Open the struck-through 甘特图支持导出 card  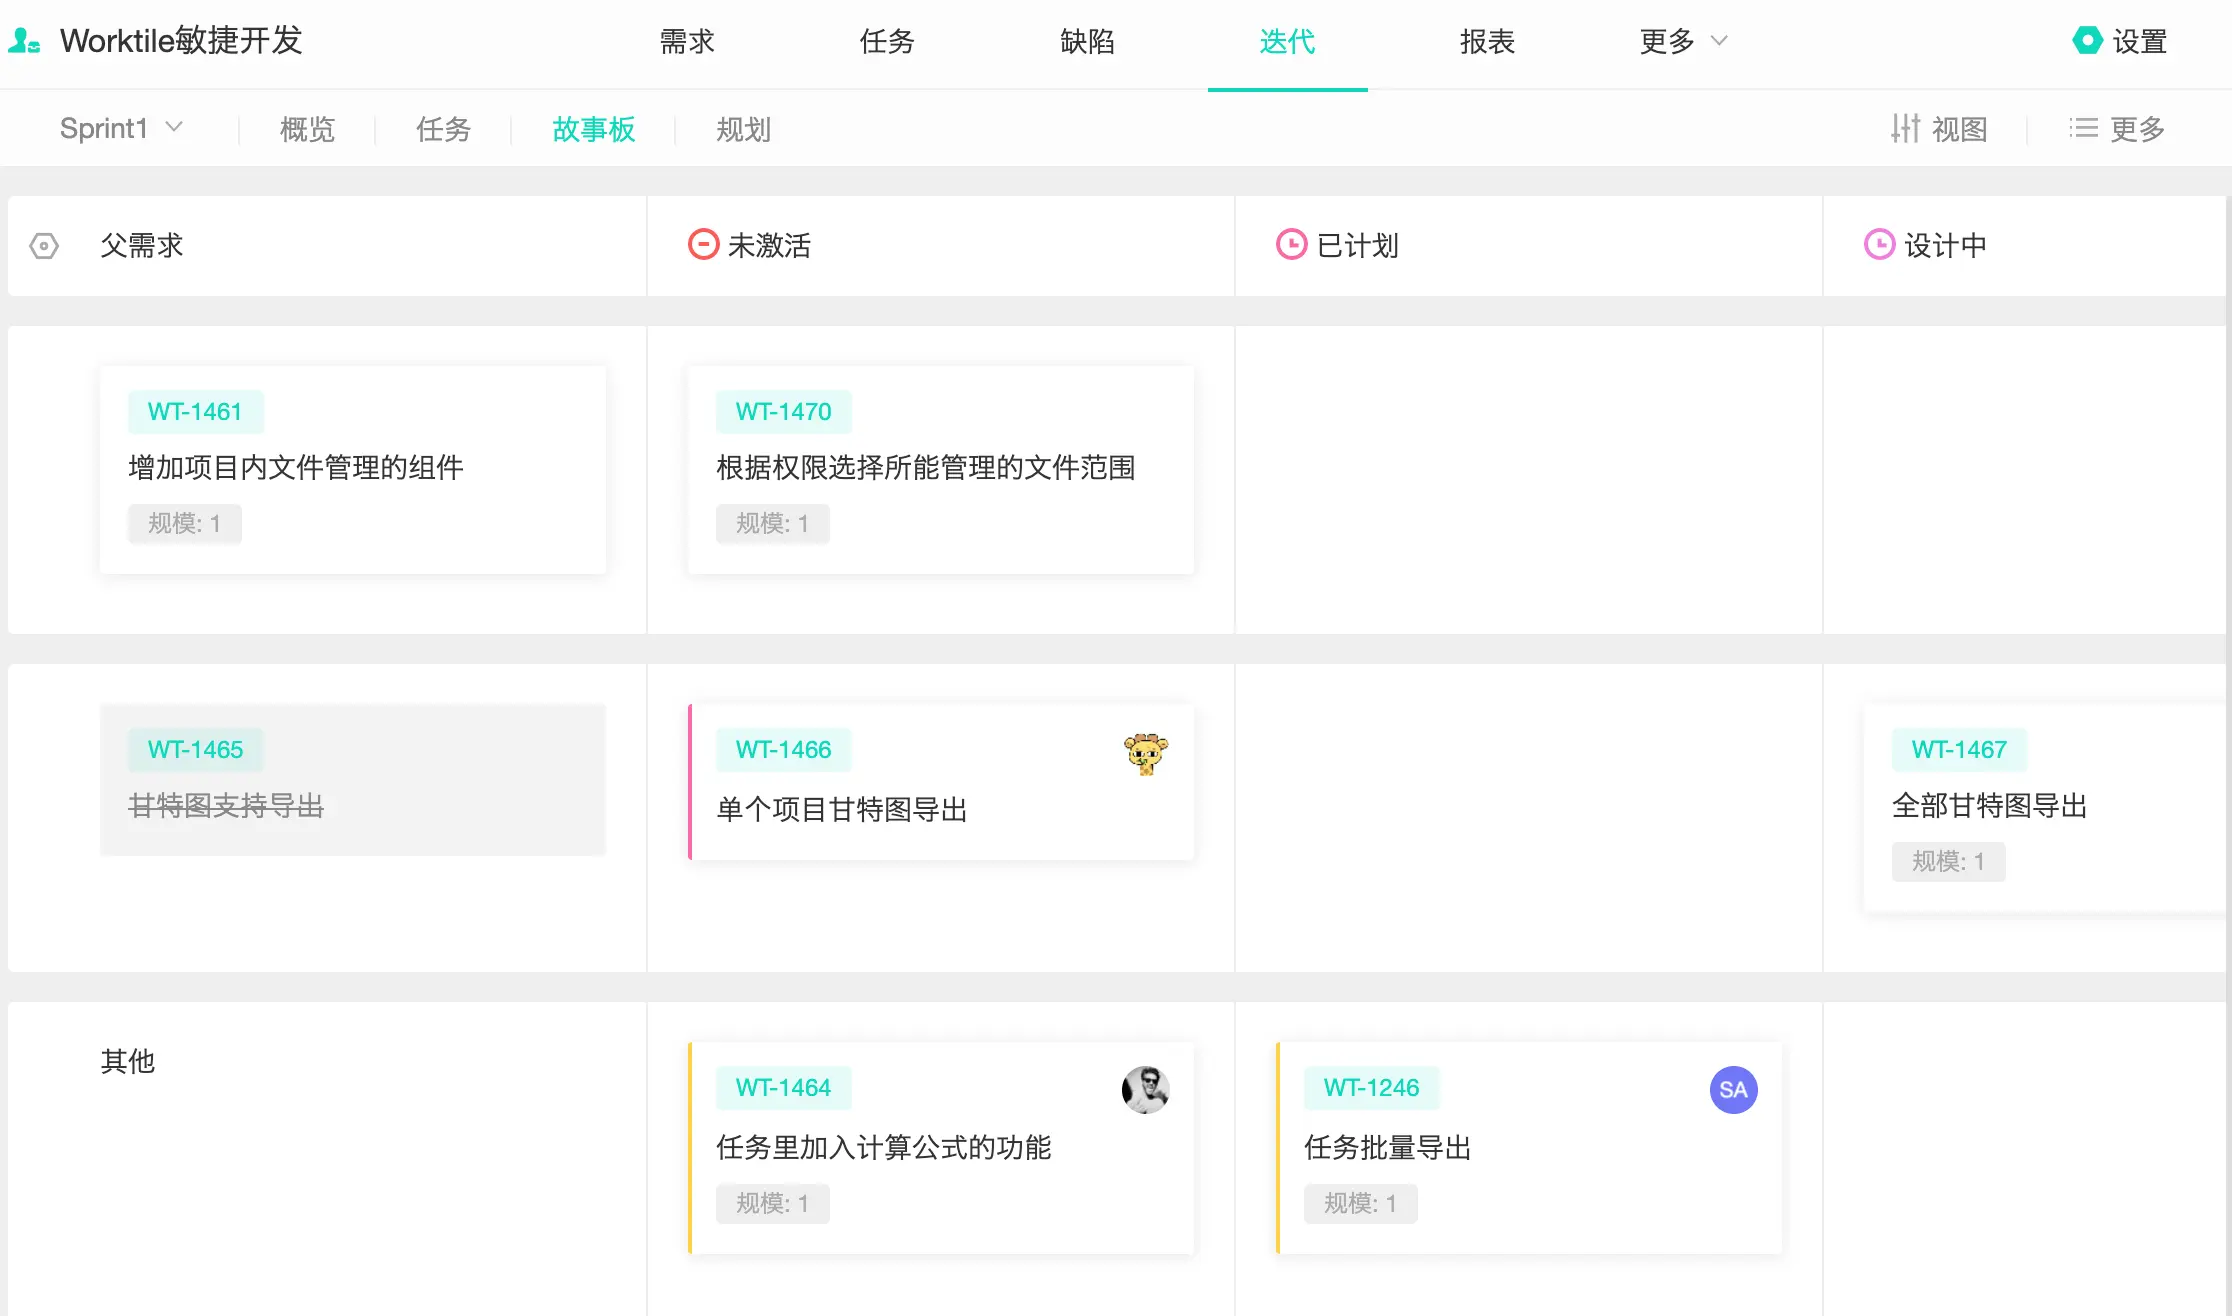226,806
